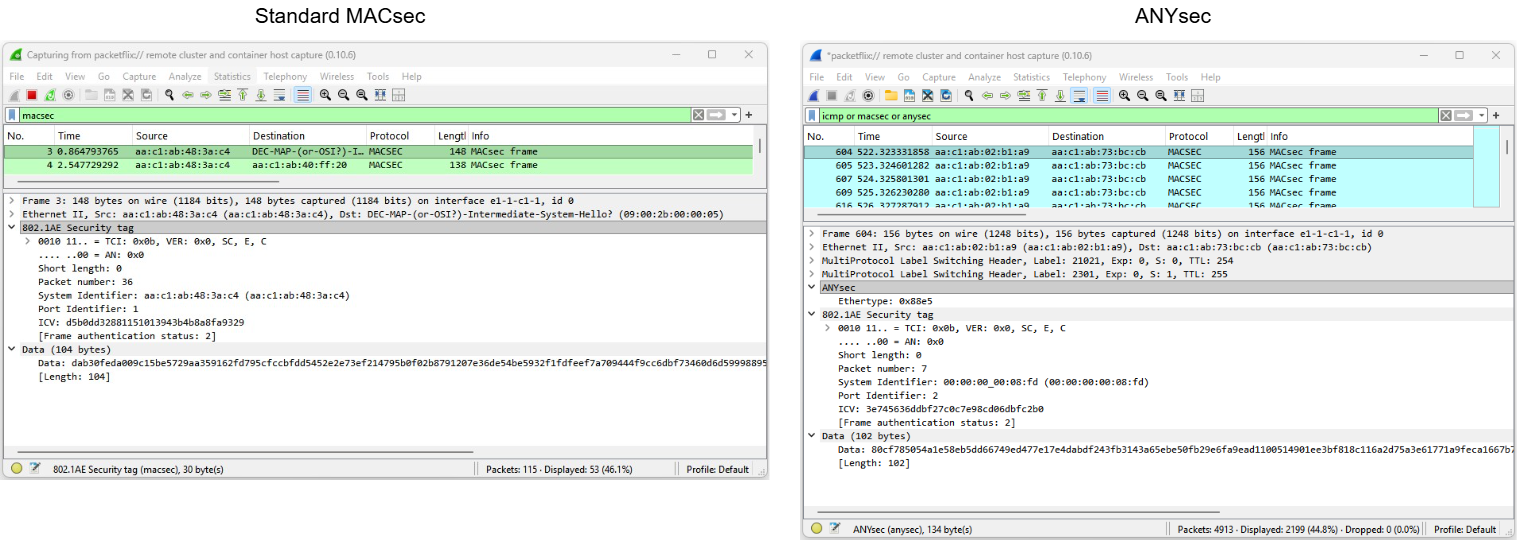This screenshot has height=540, width=1517.
Task: Select packet 607 in the ANYsec packet list
Action: point(1138,179)
